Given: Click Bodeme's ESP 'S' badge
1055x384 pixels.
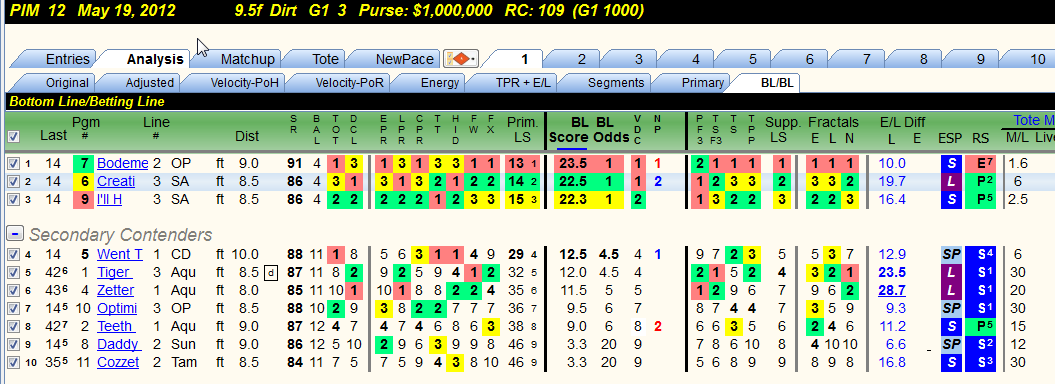Looking at the screenshot, I should click(x=950, y=163).
